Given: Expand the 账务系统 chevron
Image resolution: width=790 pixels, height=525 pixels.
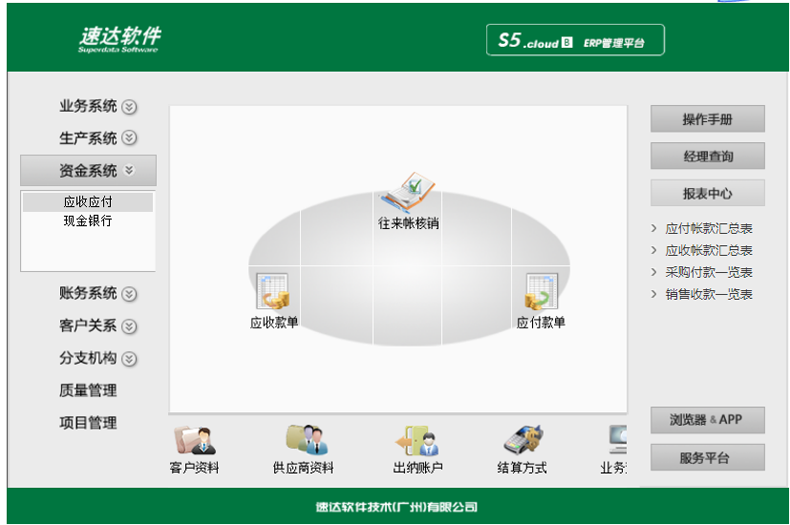Looking at the screenshot, I should point(129,294).
